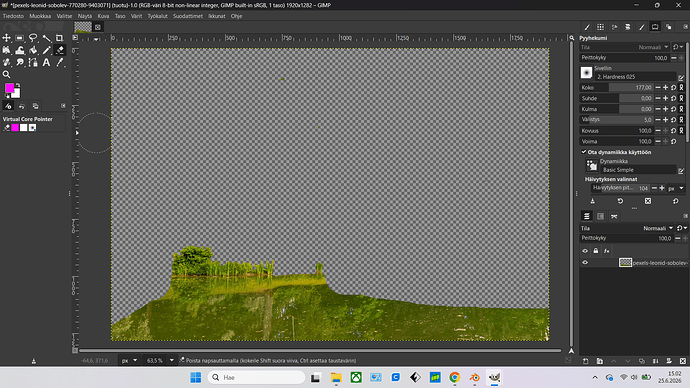Viewport: 690px width, 388px height.
Task: Select the Bucket Fill tool
Action: tap(33, 50)
